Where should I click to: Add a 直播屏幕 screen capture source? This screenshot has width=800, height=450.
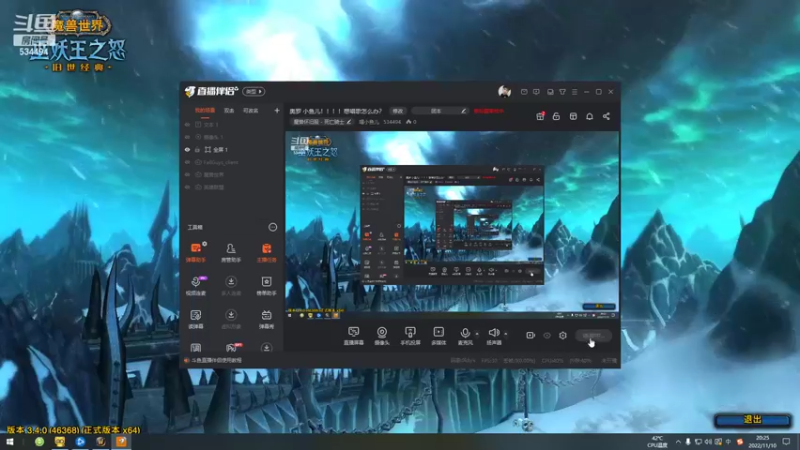[353, 336]
